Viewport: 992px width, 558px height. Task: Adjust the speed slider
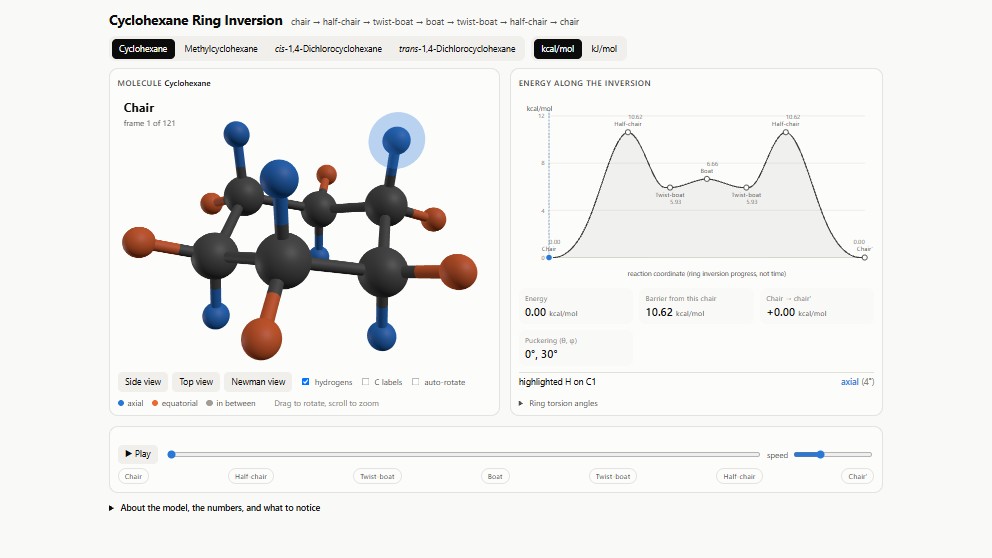point(833,454)
